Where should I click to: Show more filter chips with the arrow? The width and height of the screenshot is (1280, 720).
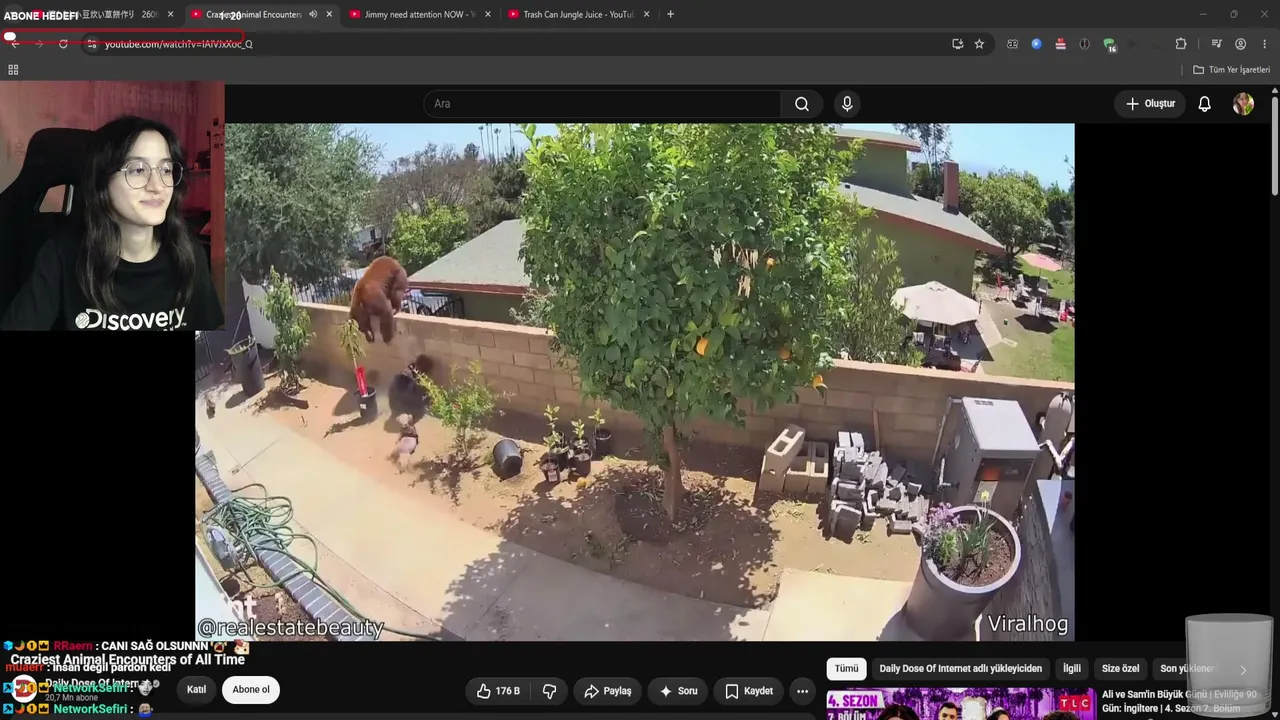[1243, 669]
